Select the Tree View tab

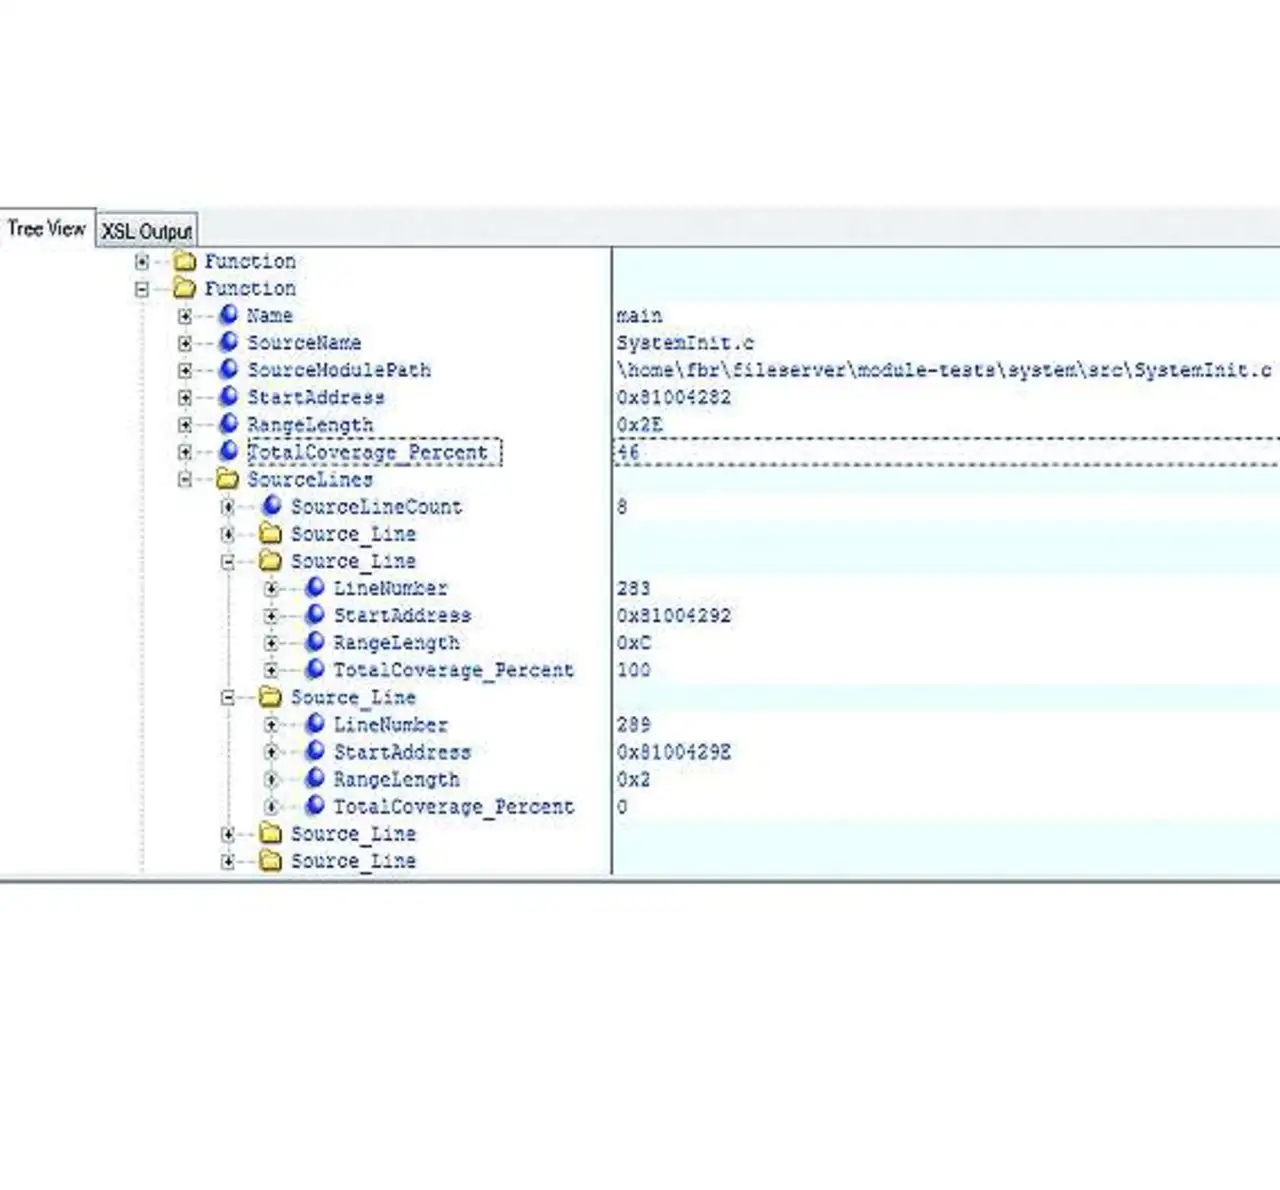click(46, 229)
